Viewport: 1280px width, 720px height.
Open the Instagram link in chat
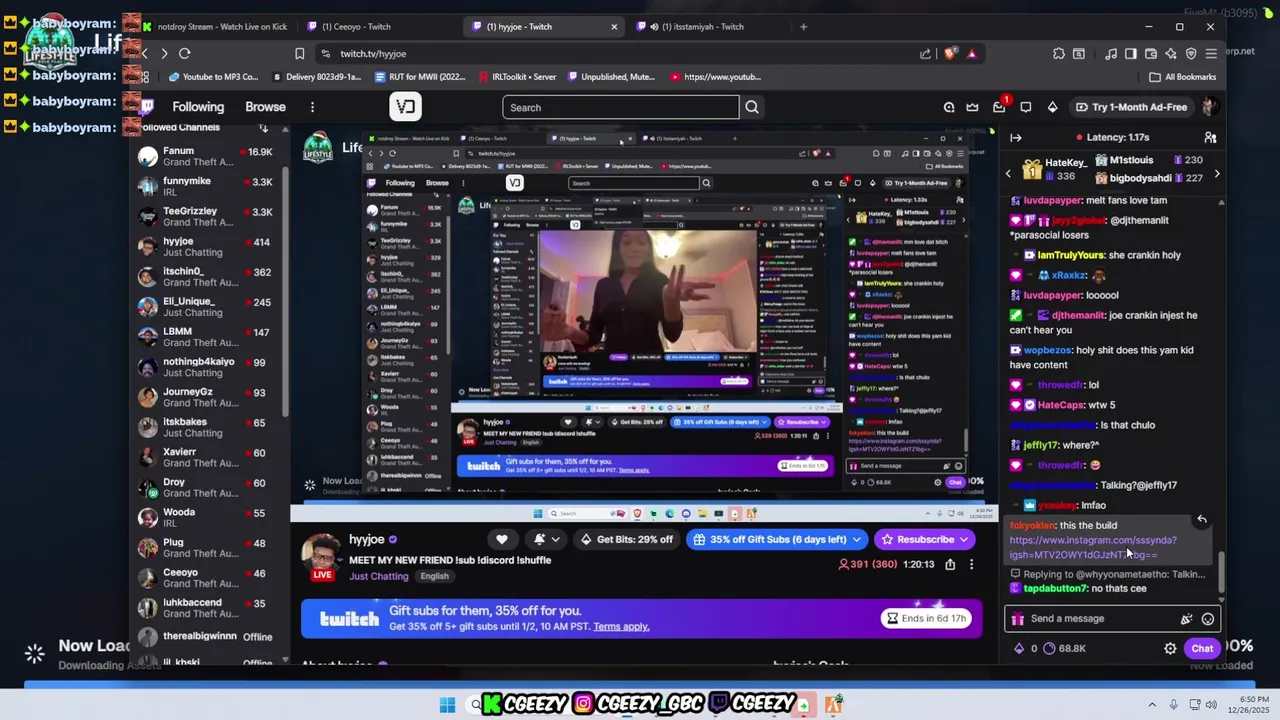(1093, 547)
